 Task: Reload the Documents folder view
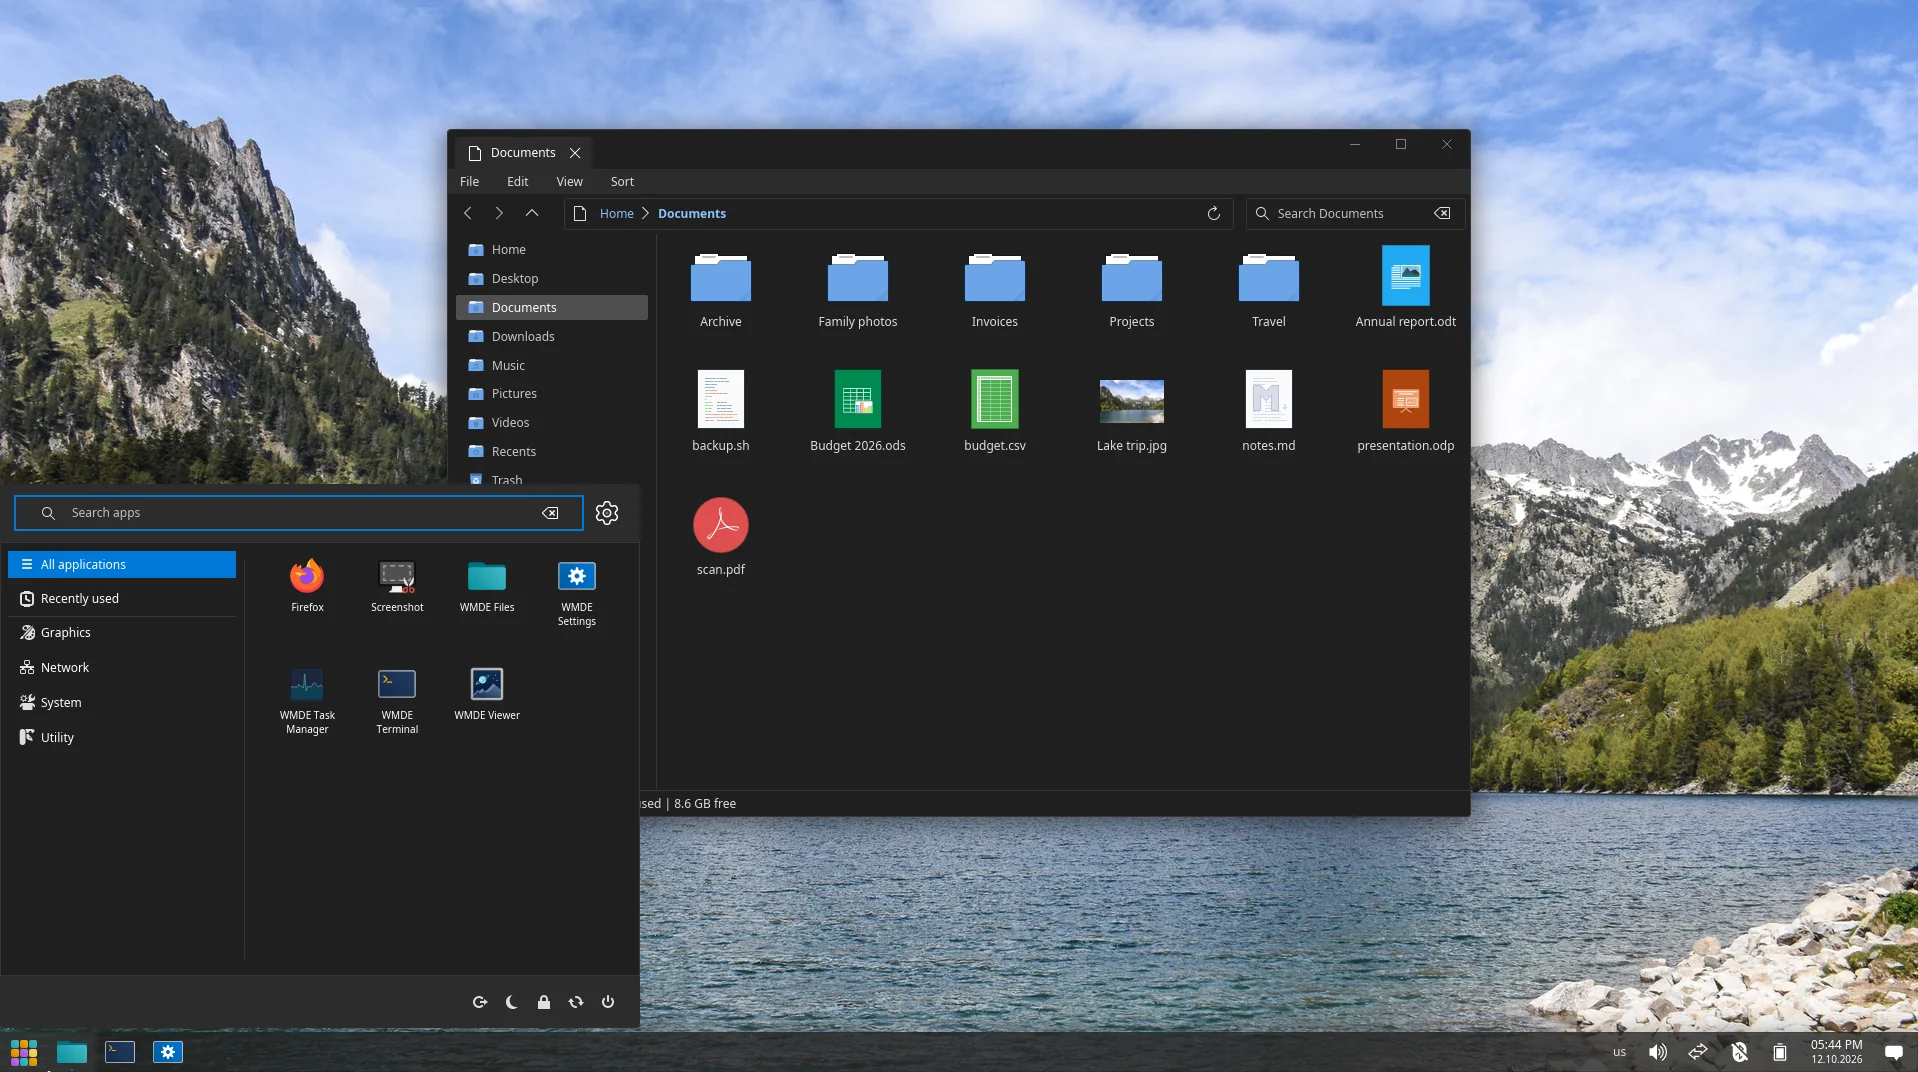(1214, 213)
